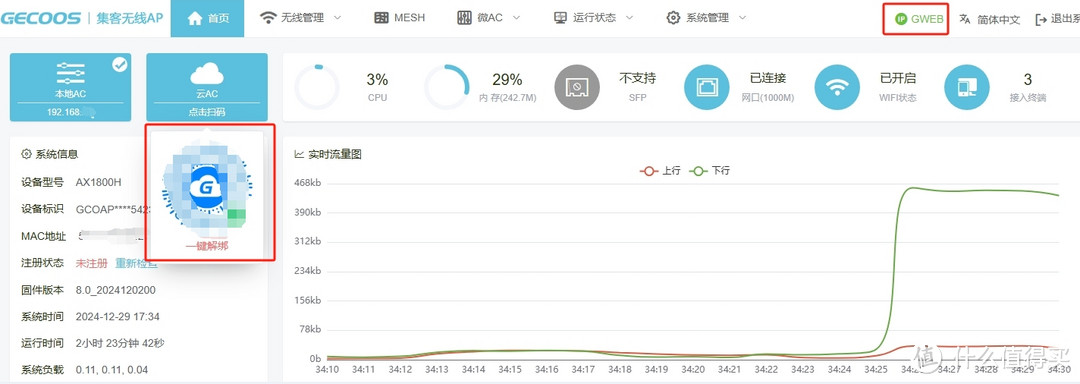
Task: Click the 一键解绑 link
Action: [207, 246]
